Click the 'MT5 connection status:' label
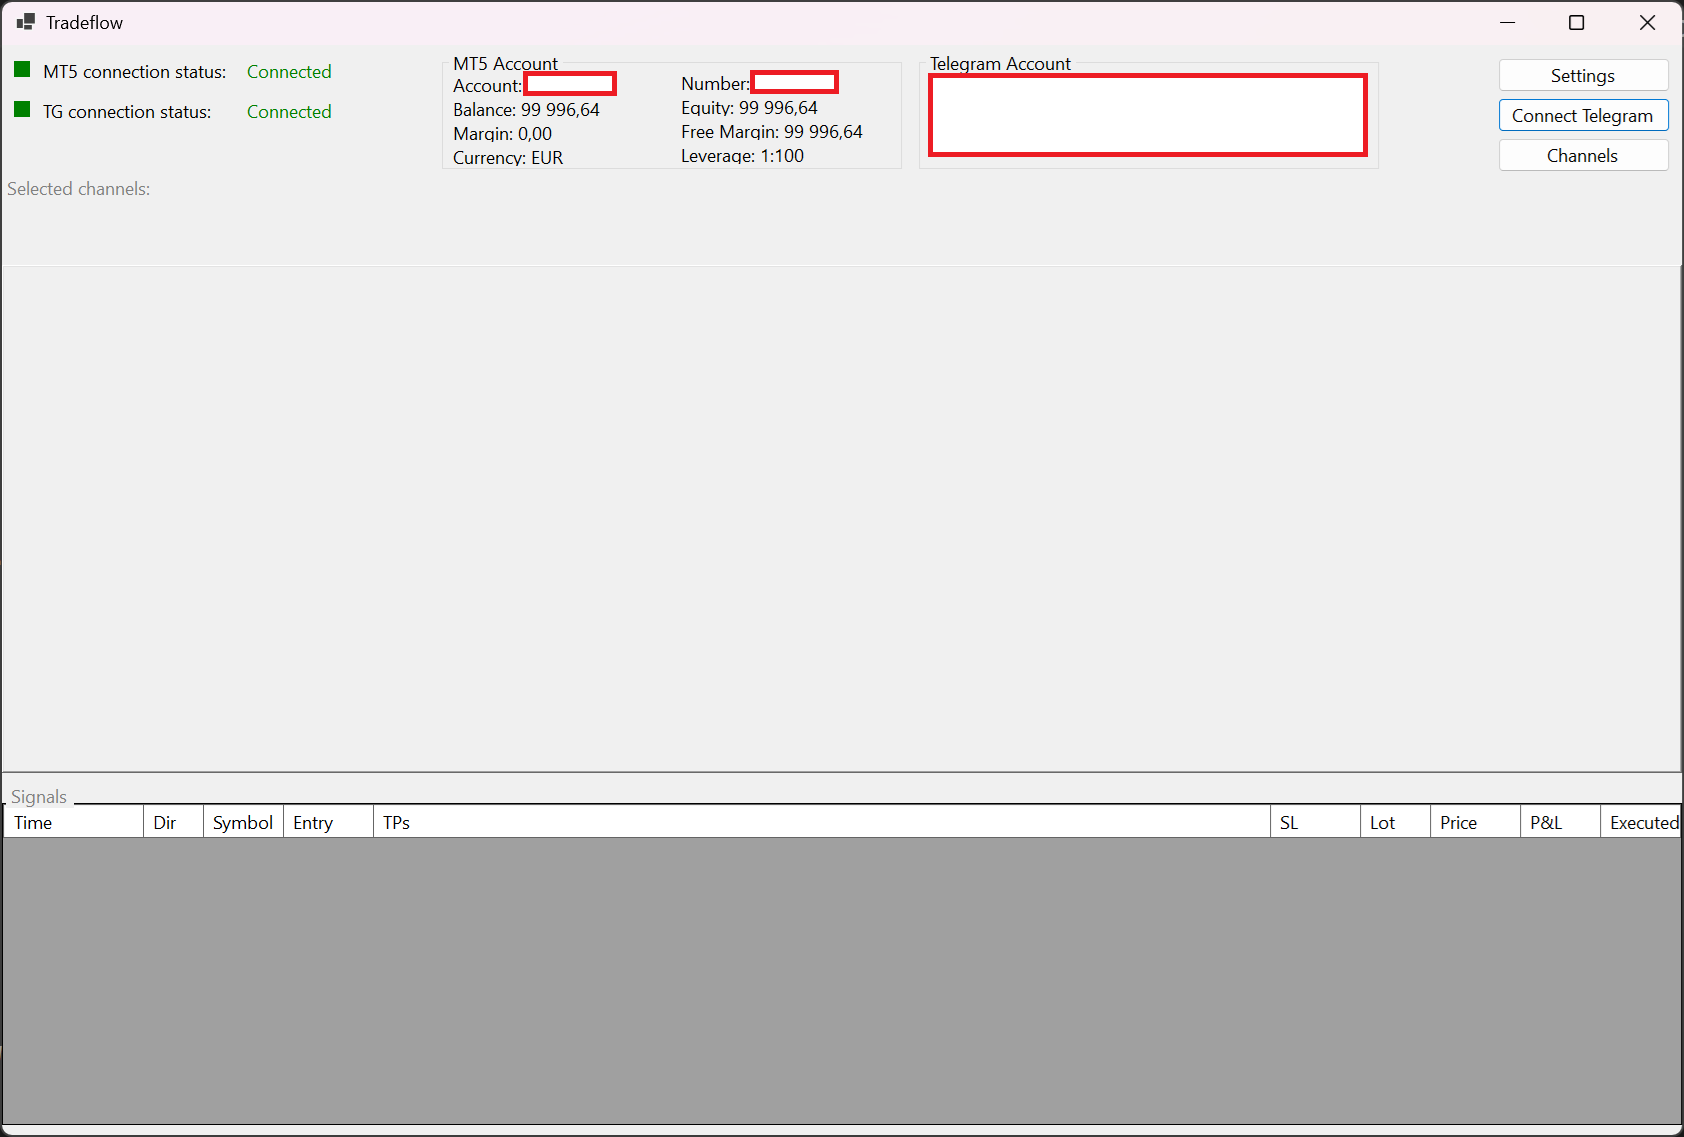The width and height of the screenshot is (1684, 1137). 134,72
